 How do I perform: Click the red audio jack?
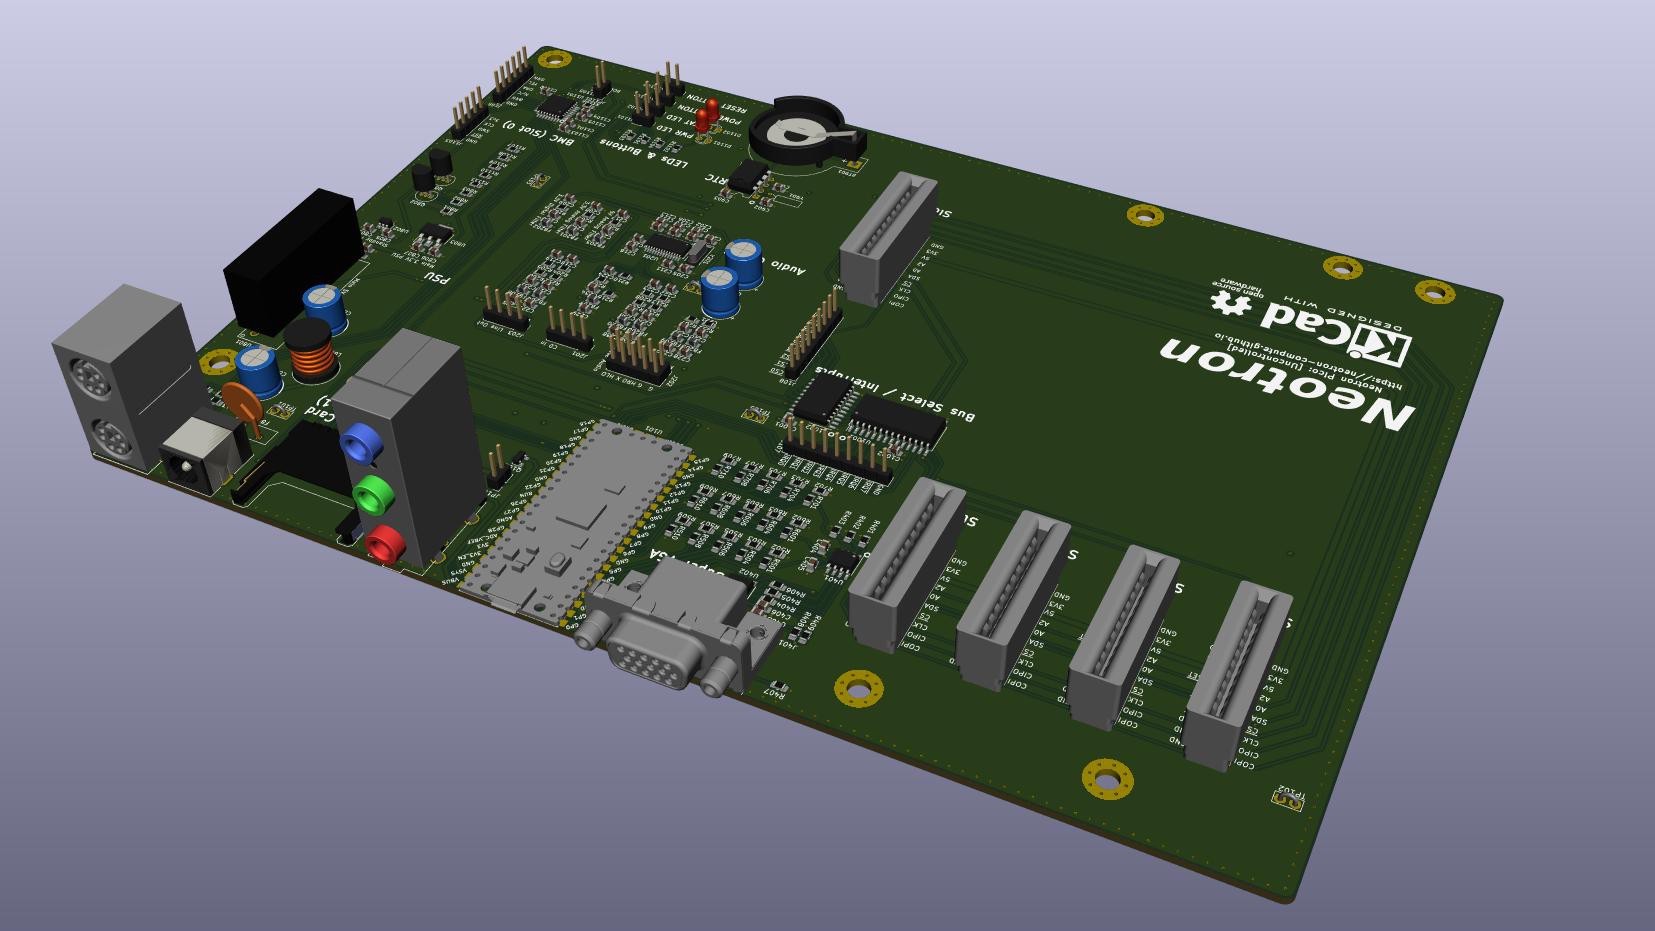point(384,545)
